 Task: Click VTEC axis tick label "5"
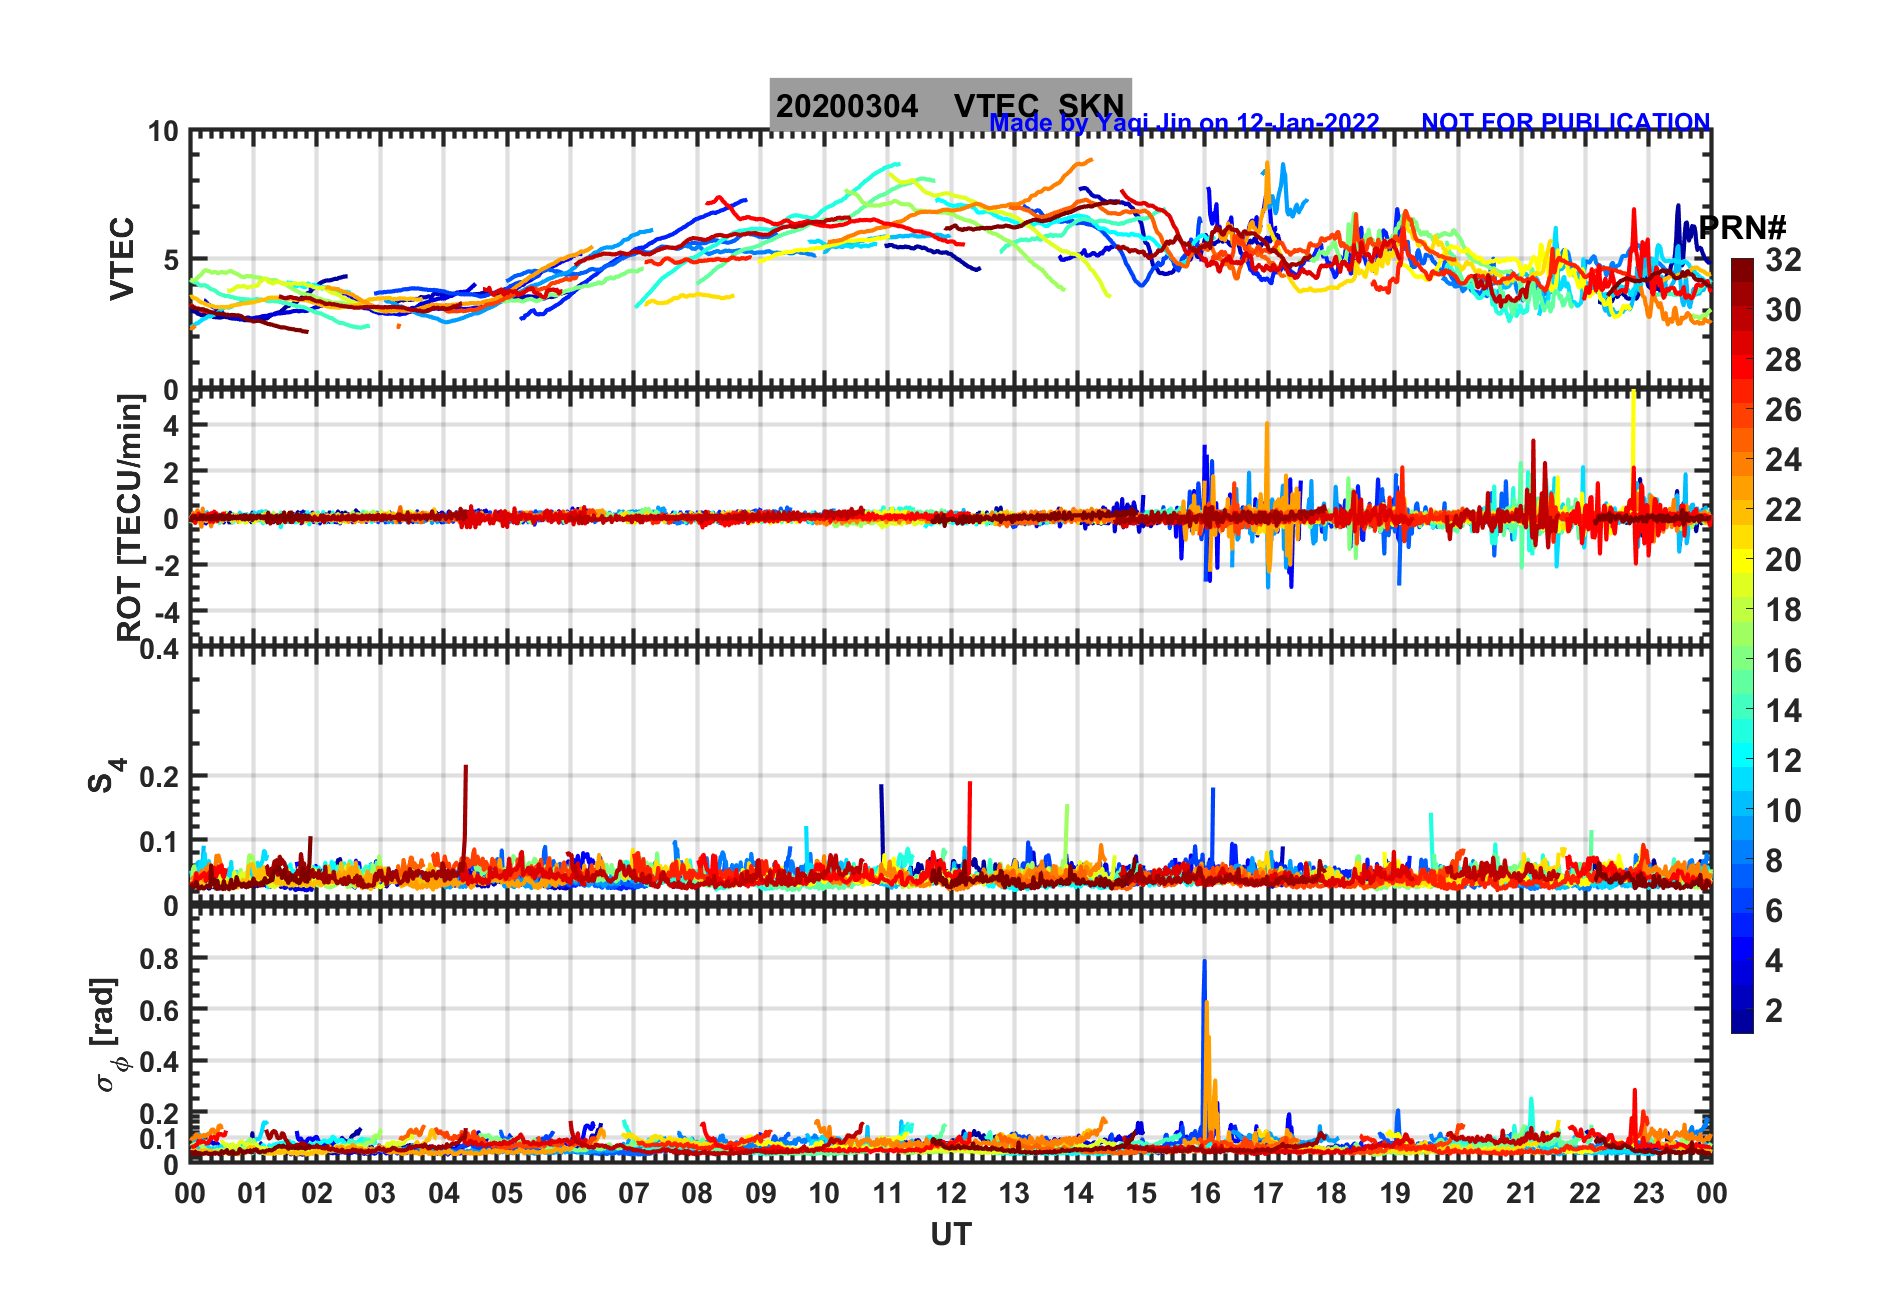click(171, 260)
